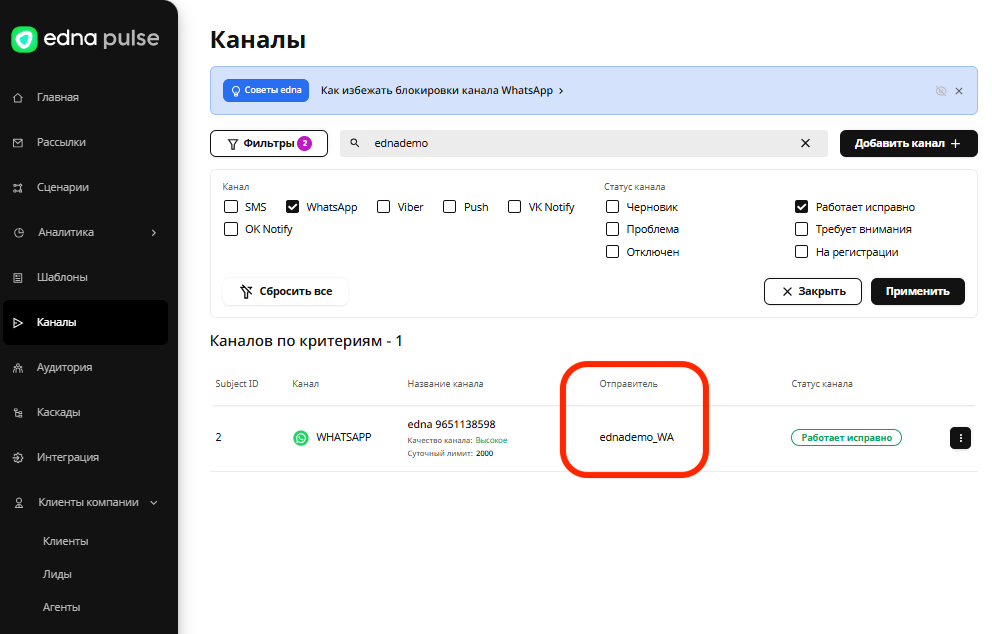
Task: Open Шаблоны in the sidebar
Action: pyautogui.click(x=62, y=277)
